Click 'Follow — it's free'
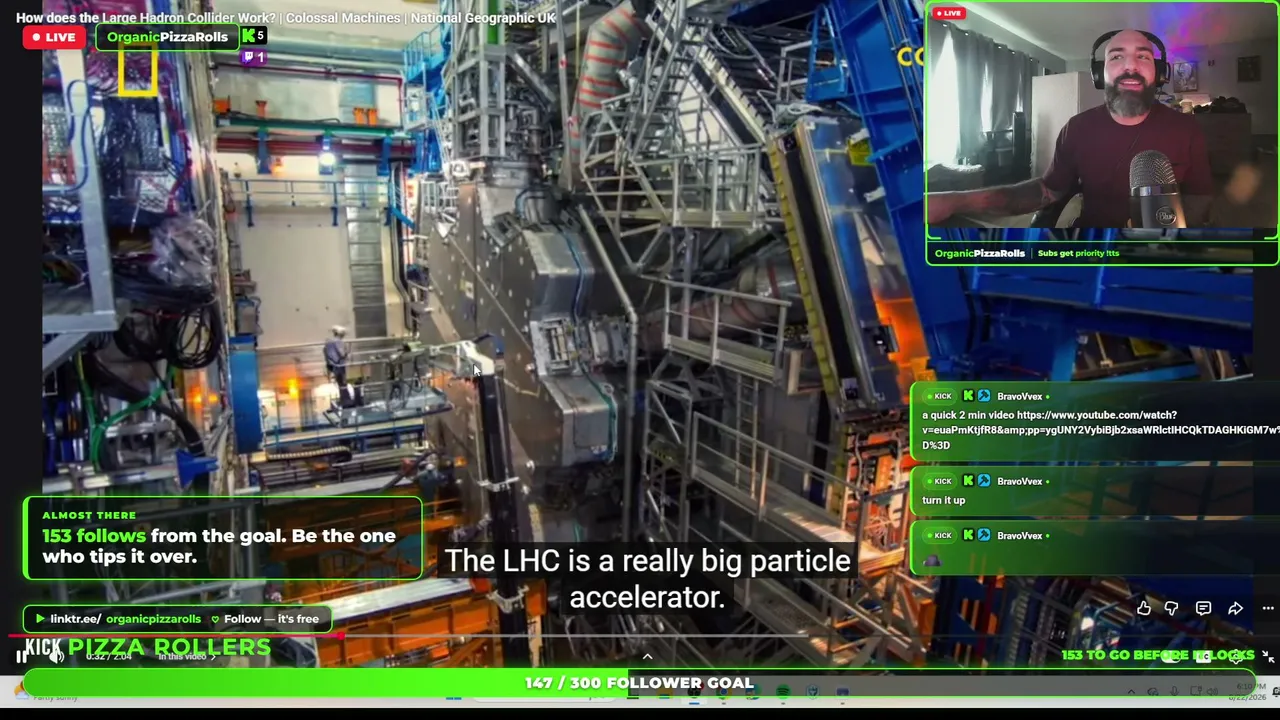 [271, 619]
